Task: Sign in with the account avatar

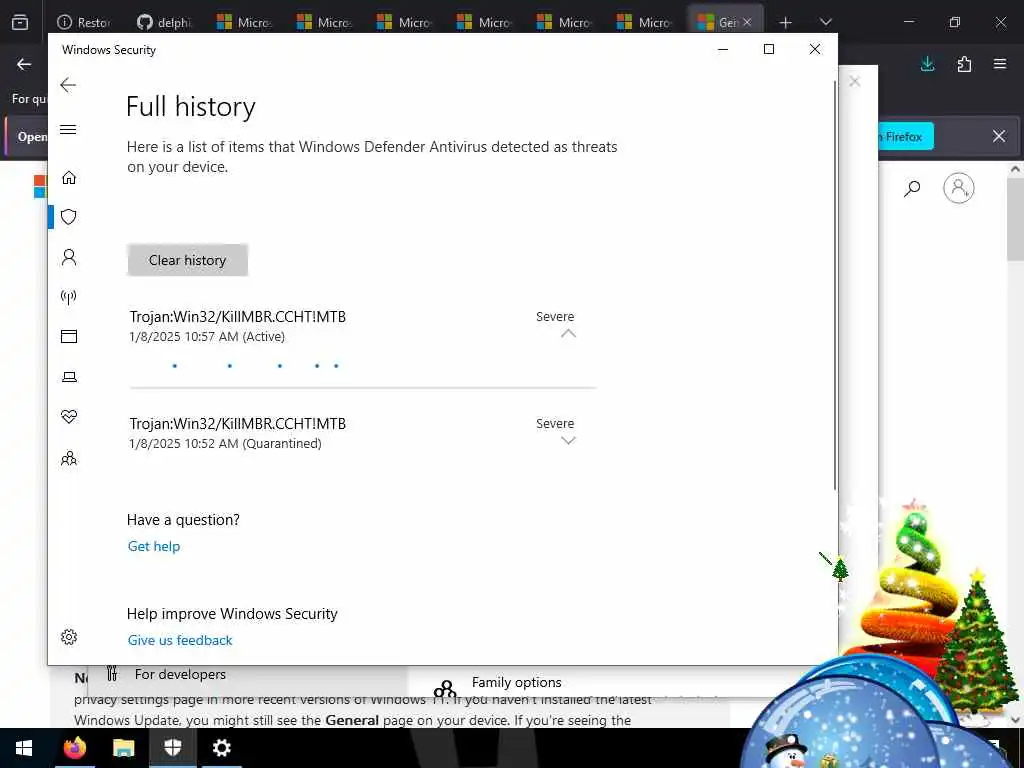Action: tap(959, 188)
